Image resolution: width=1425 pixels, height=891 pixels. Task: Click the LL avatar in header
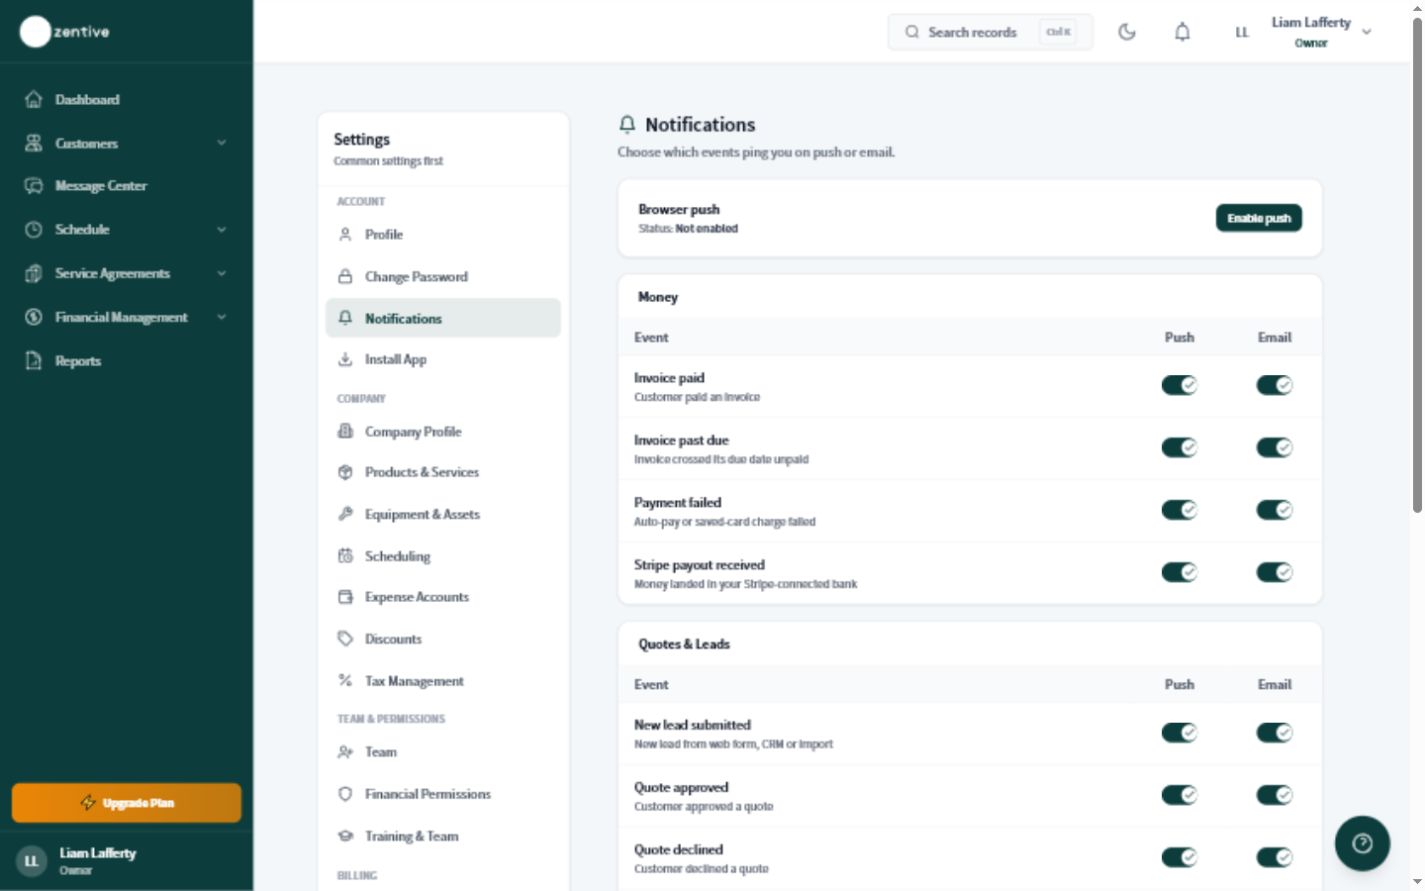[1242, 32]
